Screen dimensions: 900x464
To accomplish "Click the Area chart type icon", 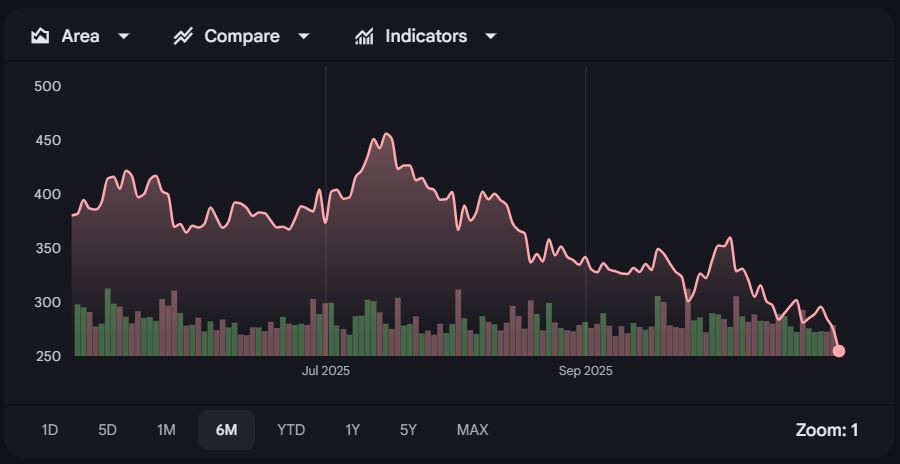I will click(40, 36).
